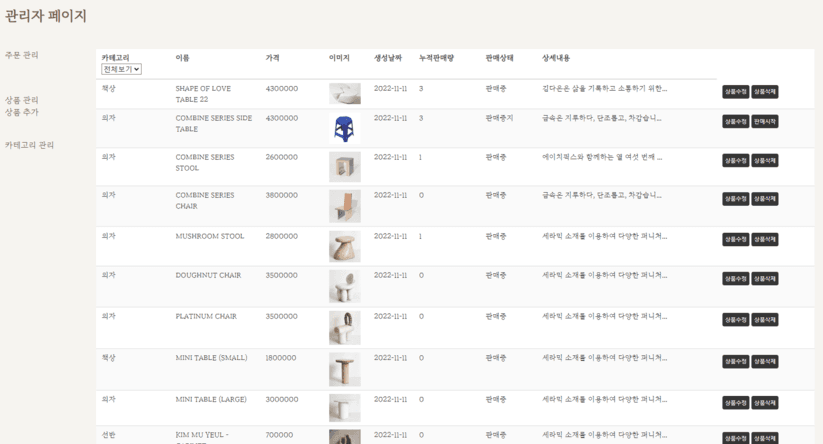Edit MINI TABLE (LARGE) via 상품수정
This screenshot has width=823, height=444.
[735, 403]
